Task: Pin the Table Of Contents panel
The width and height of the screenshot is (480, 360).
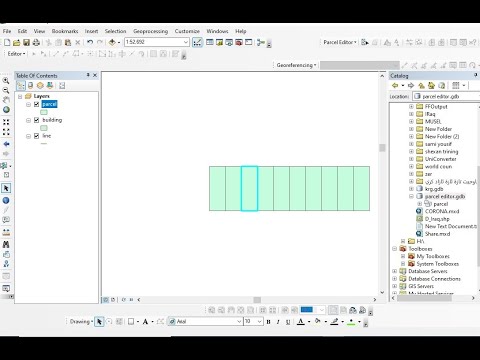Action: (x=88, y=75)
